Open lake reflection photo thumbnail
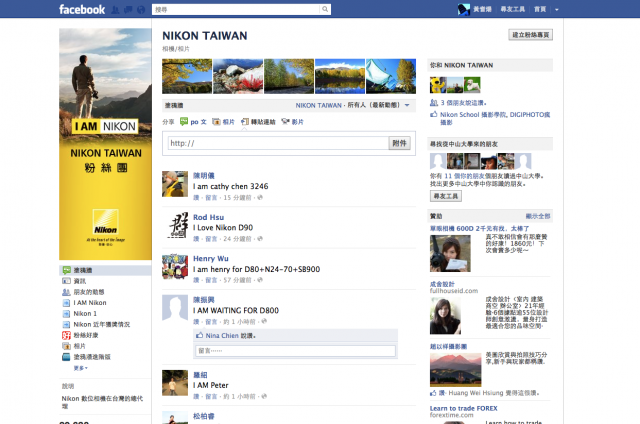The height and width of the screenshot is (424, 640). pyautogui.click(x=340, y=76)
